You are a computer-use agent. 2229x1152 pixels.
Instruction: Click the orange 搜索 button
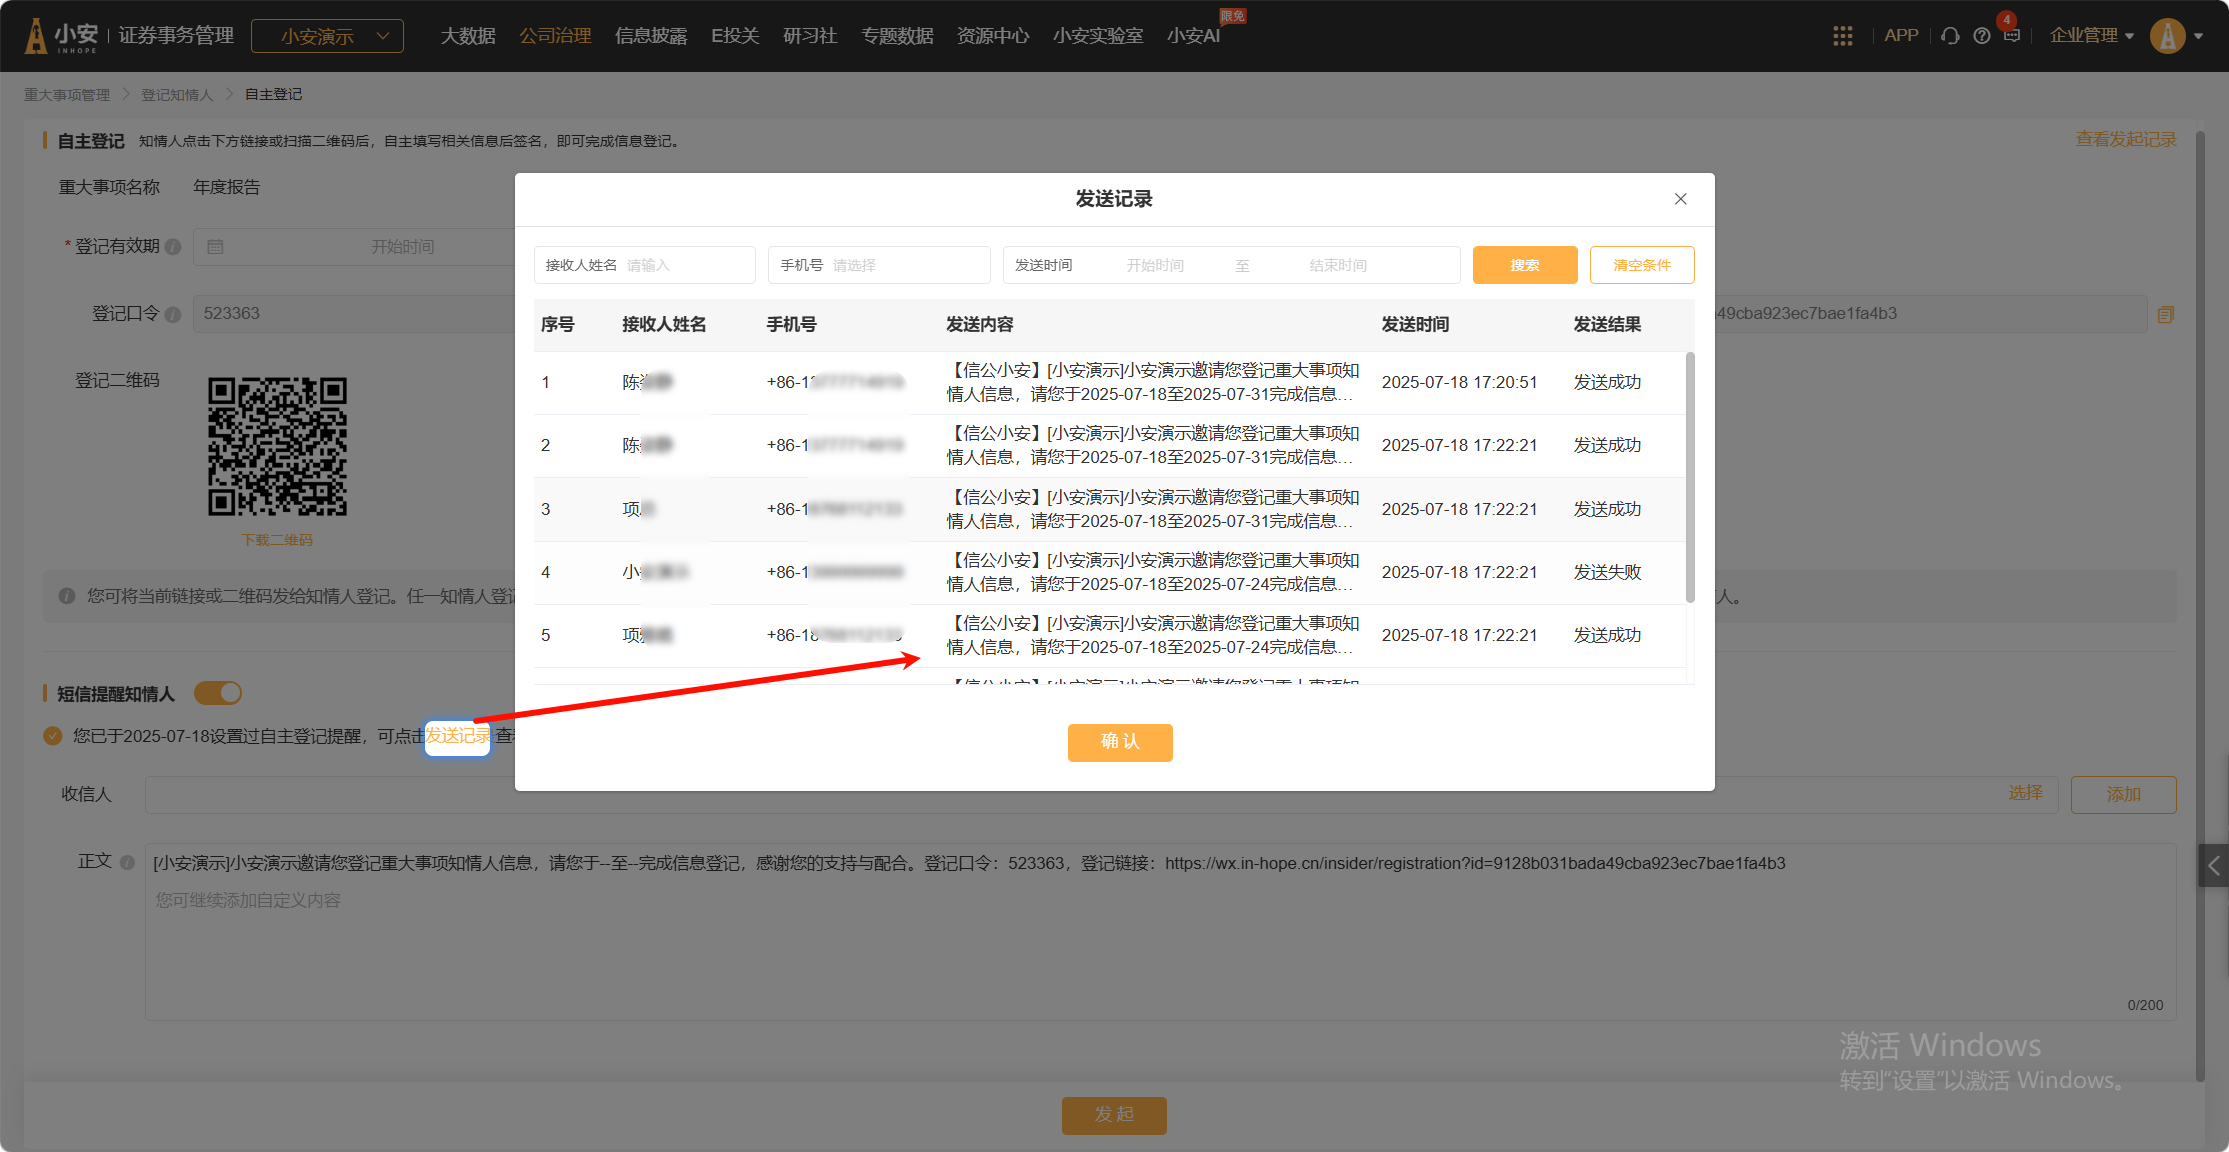pos(1524,265)
